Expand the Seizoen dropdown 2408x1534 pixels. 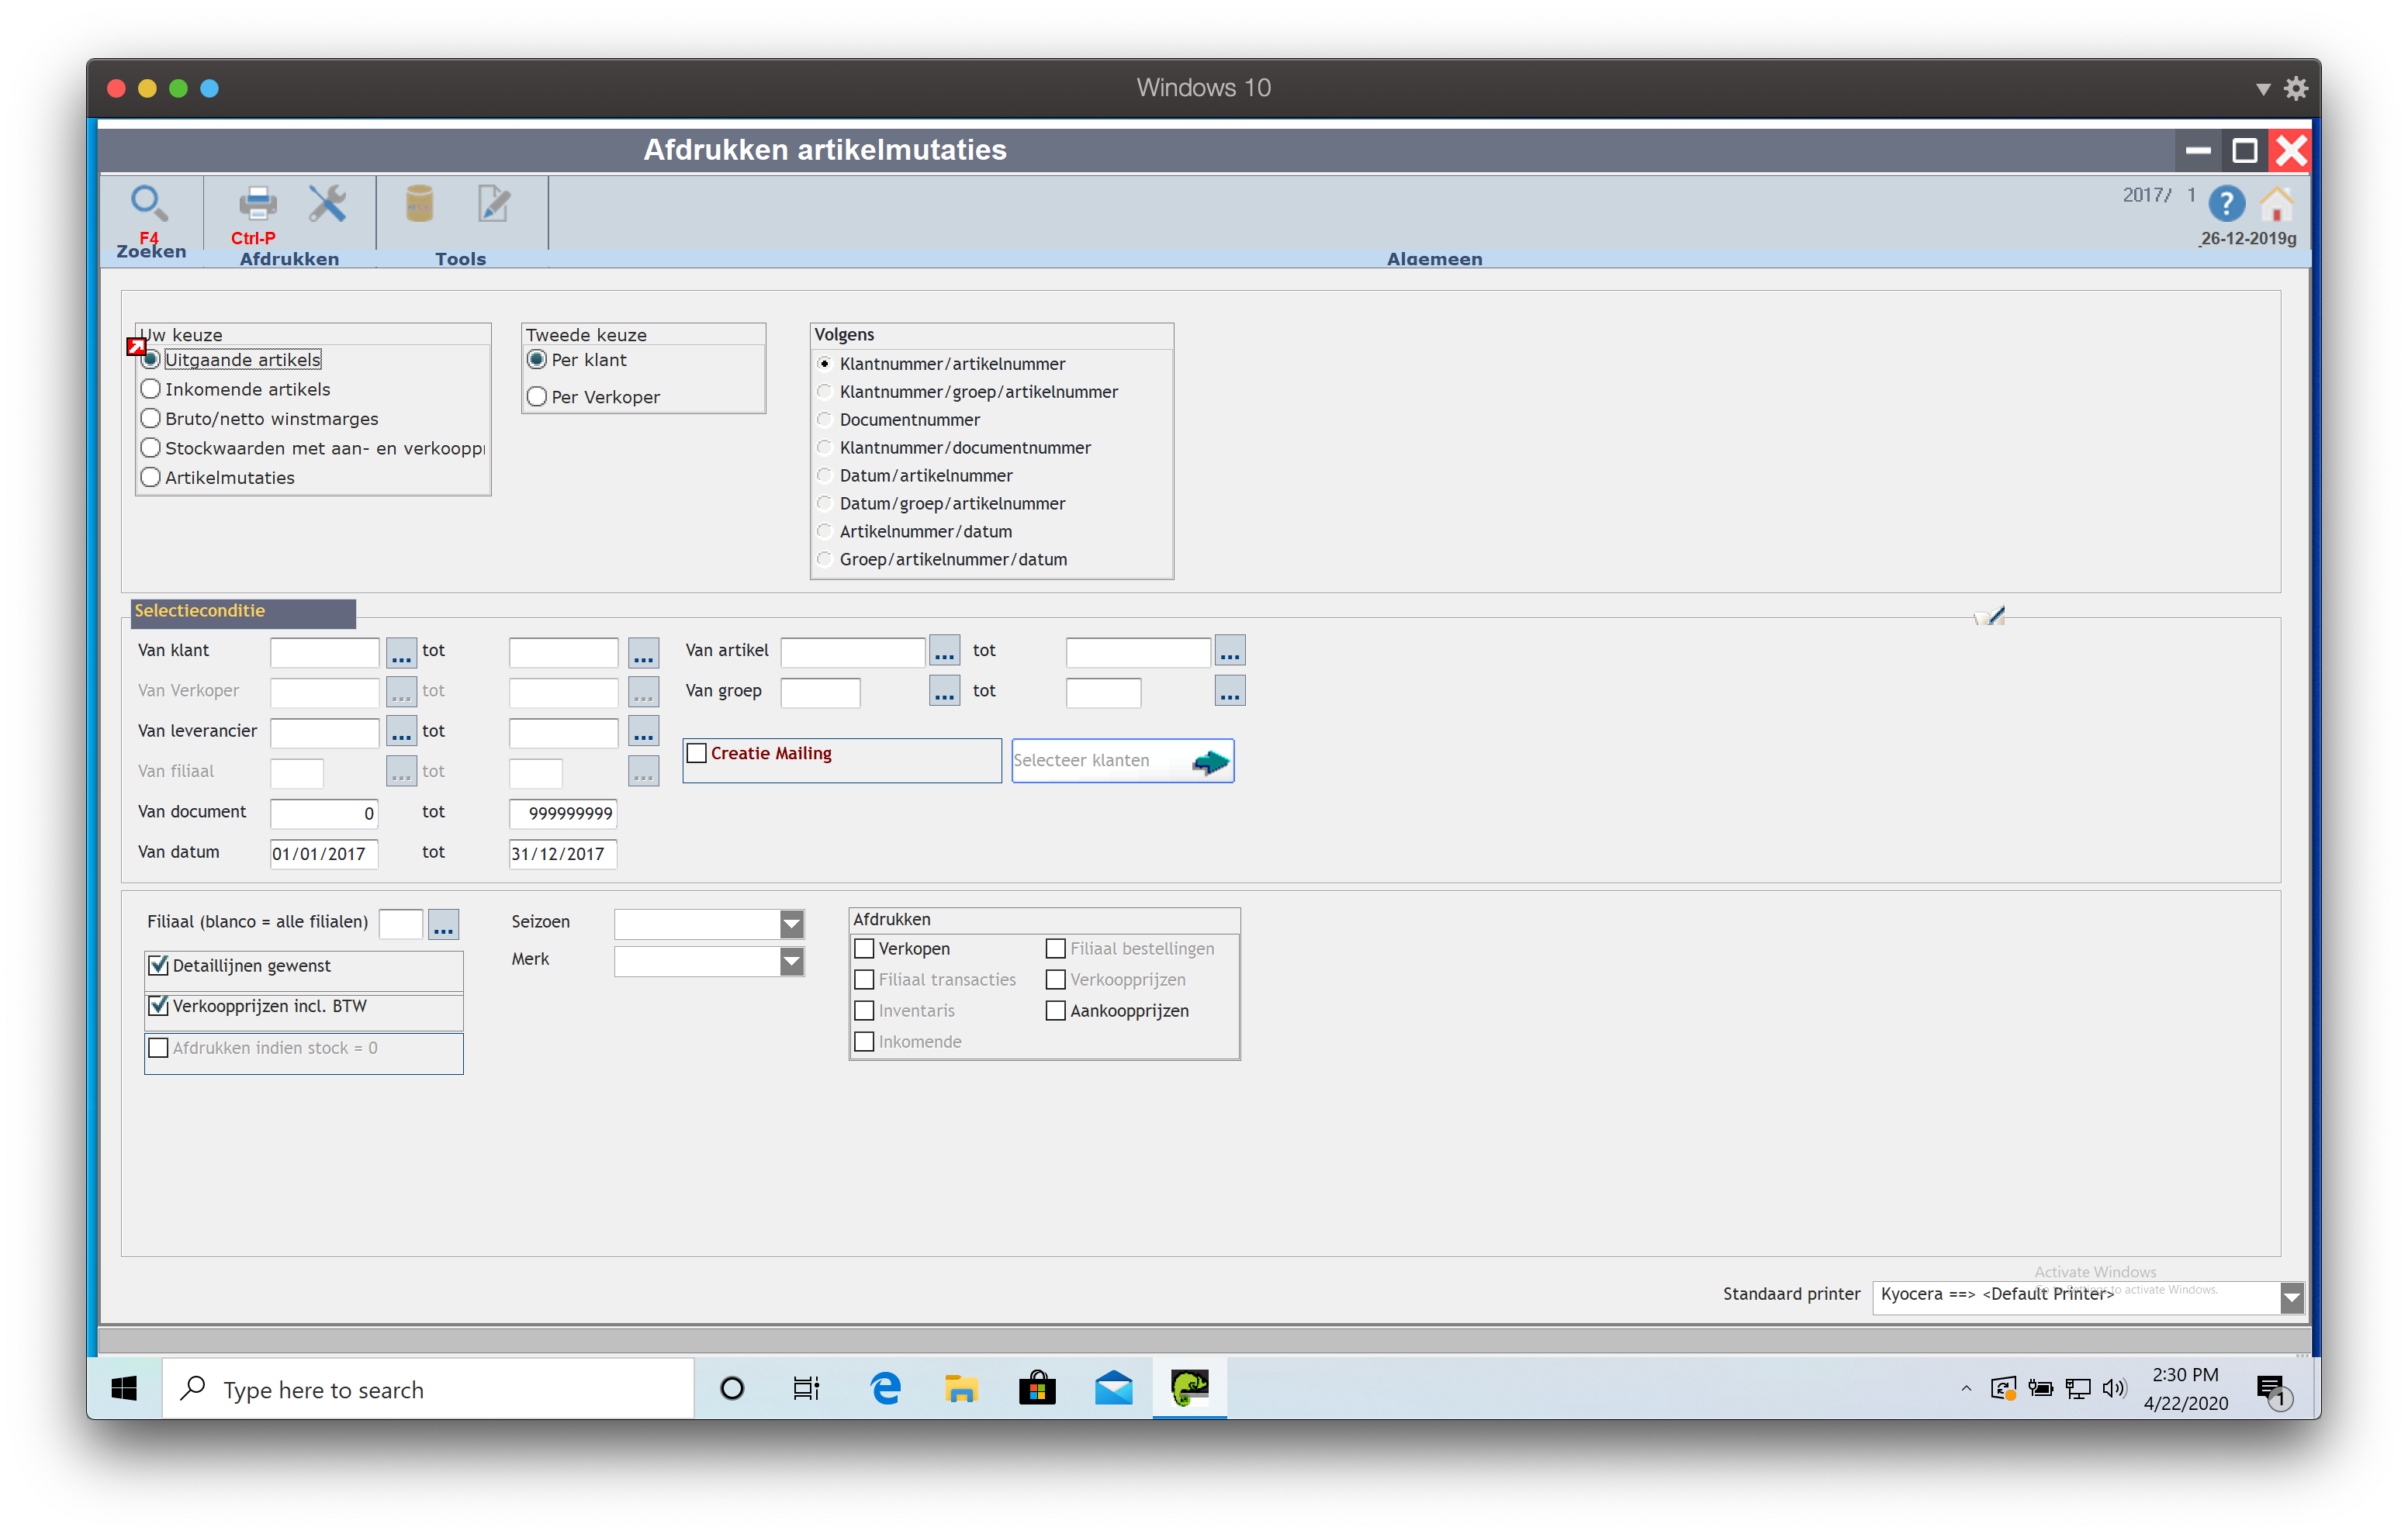pyautogui.click(x=791, y=924)
